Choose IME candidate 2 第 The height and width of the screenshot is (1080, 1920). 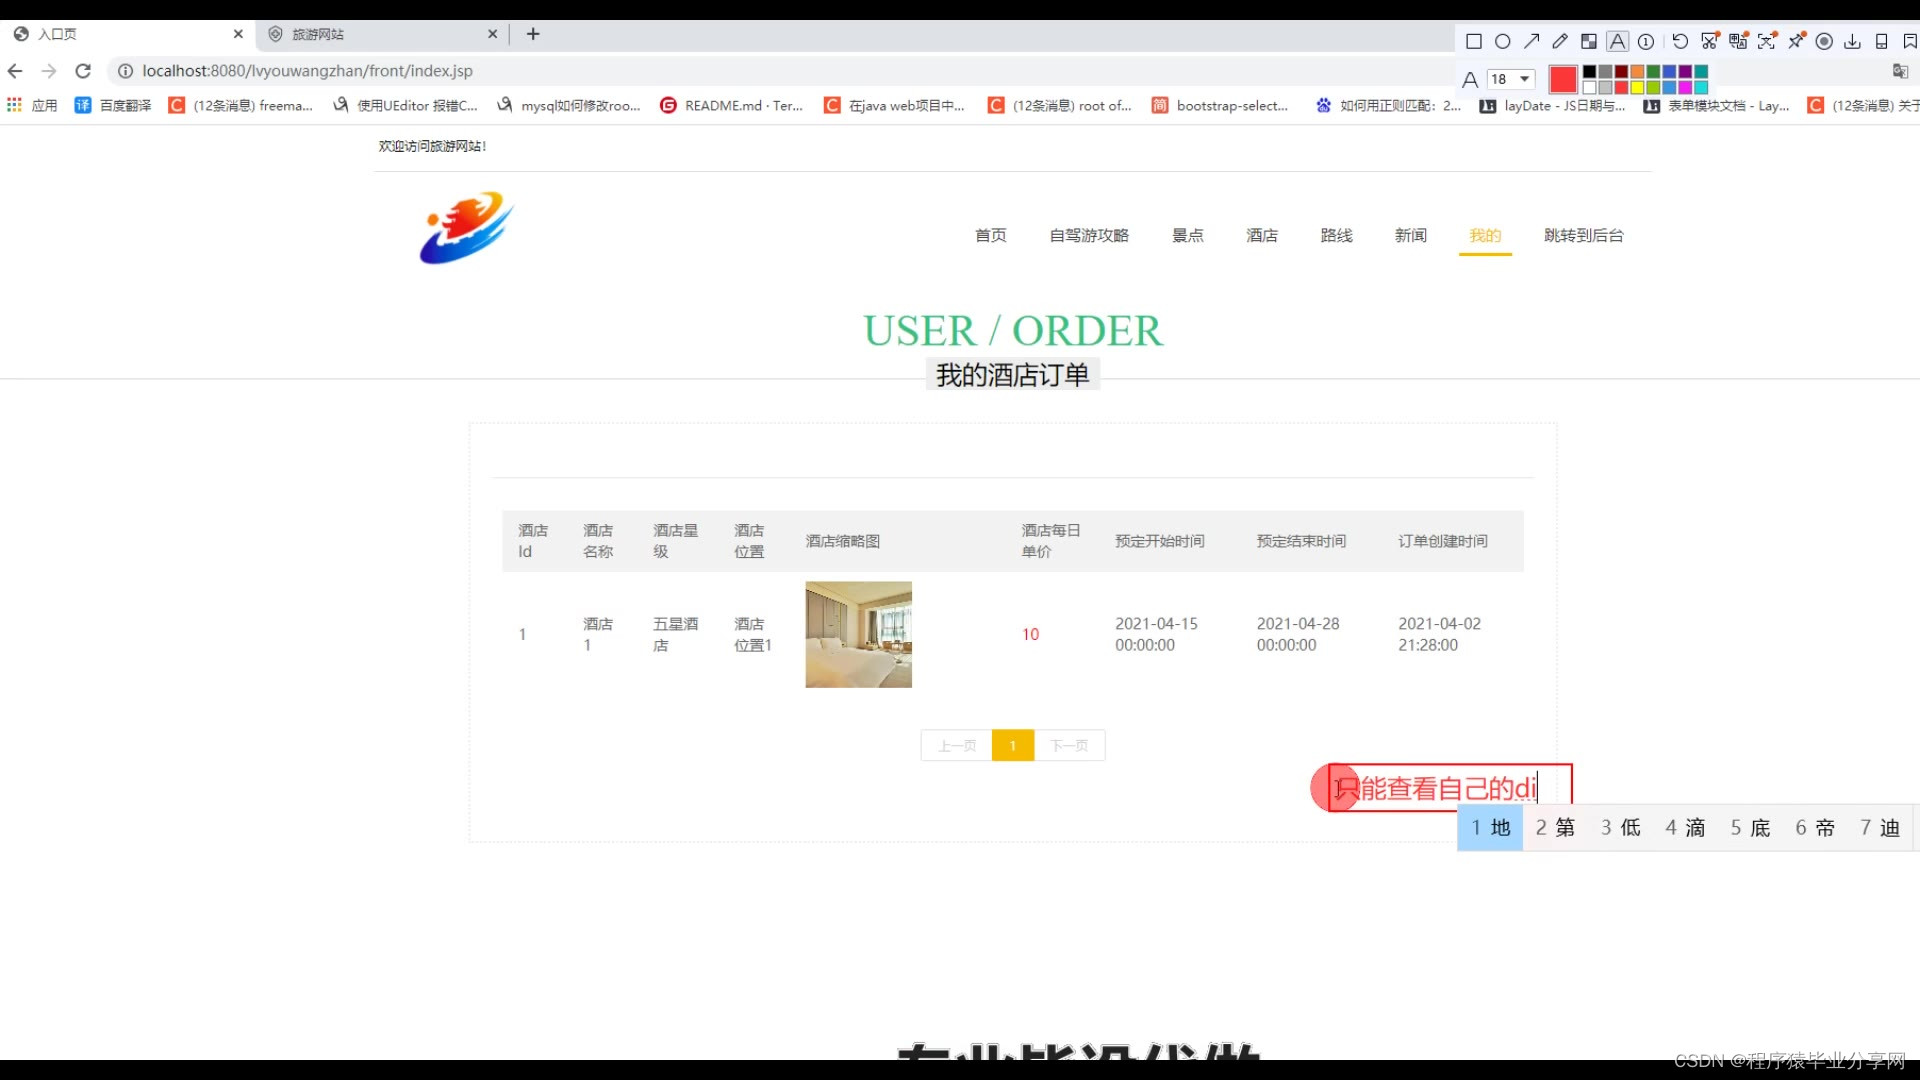click(1555, 828)
